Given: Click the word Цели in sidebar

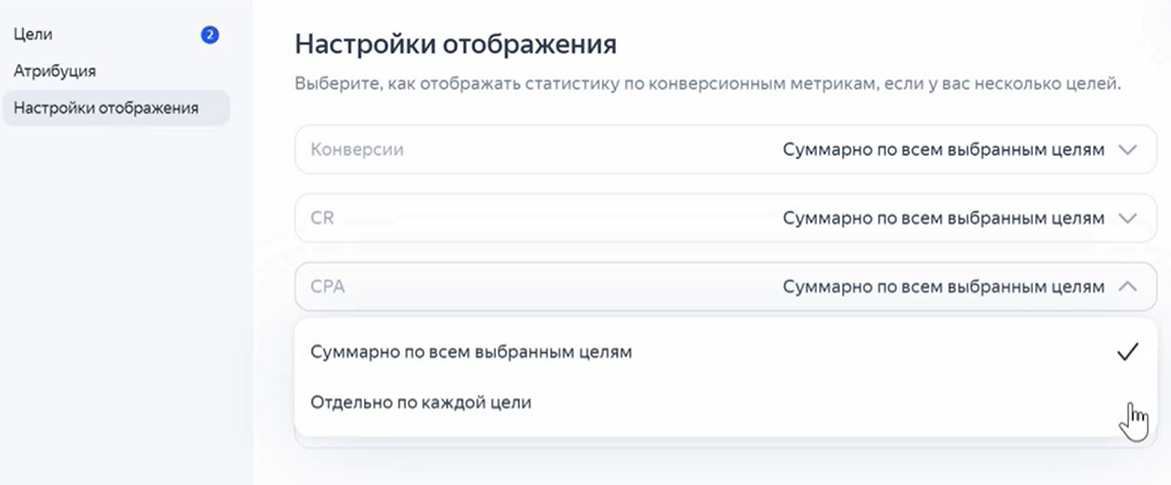Looking at the screenshot, I should (33, 35).
